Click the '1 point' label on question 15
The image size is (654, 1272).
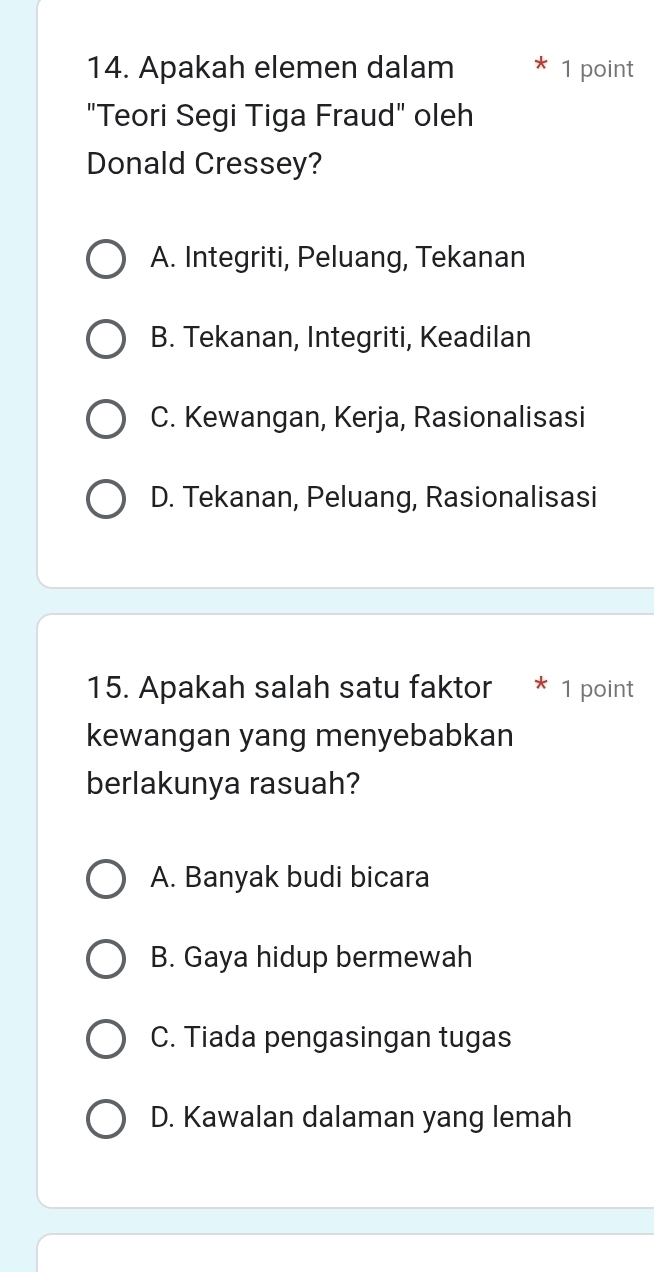pyautogui.click(x=597, y=689)
